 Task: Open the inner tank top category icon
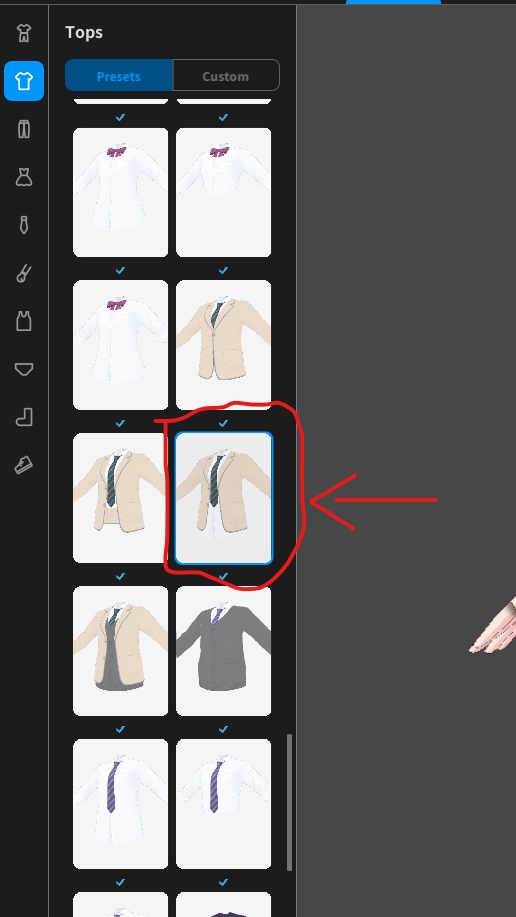point(23,321)
